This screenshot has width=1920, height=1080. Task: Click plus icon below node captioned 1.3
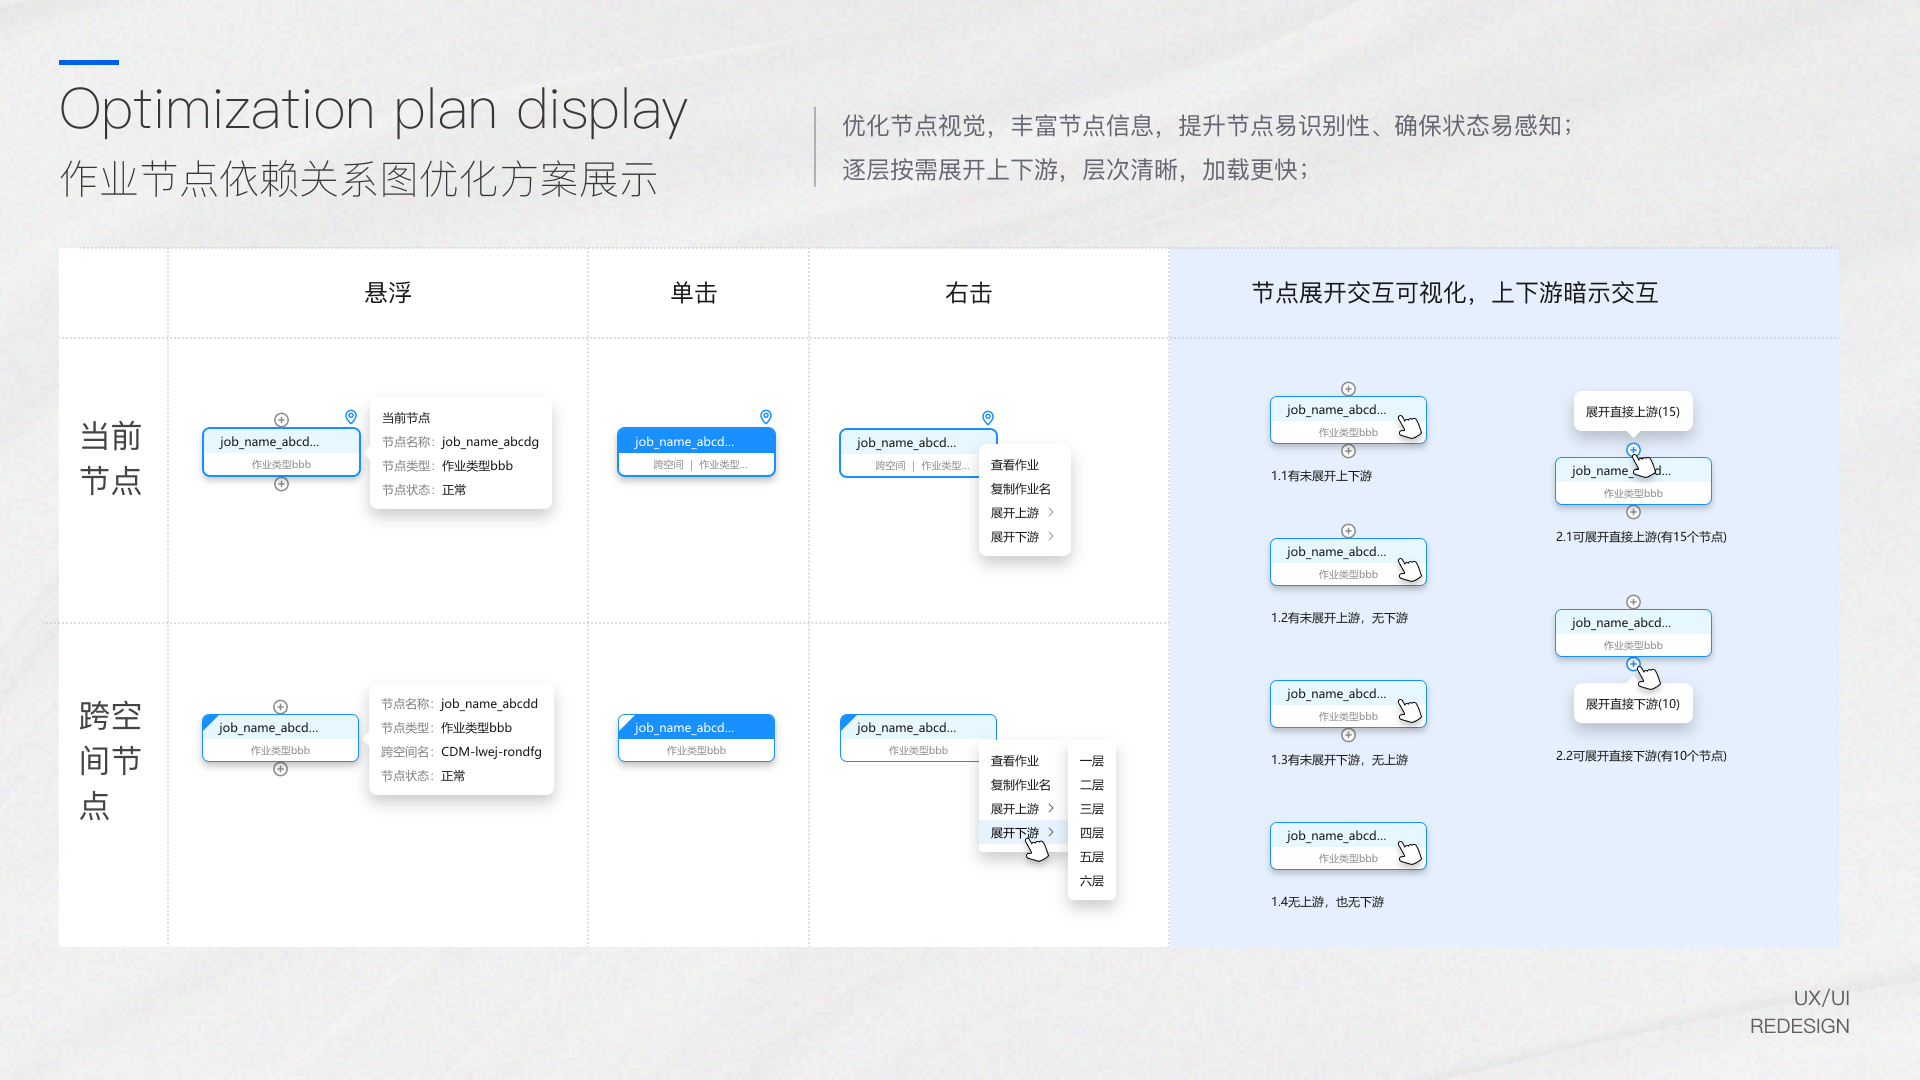pos(1348,735)
